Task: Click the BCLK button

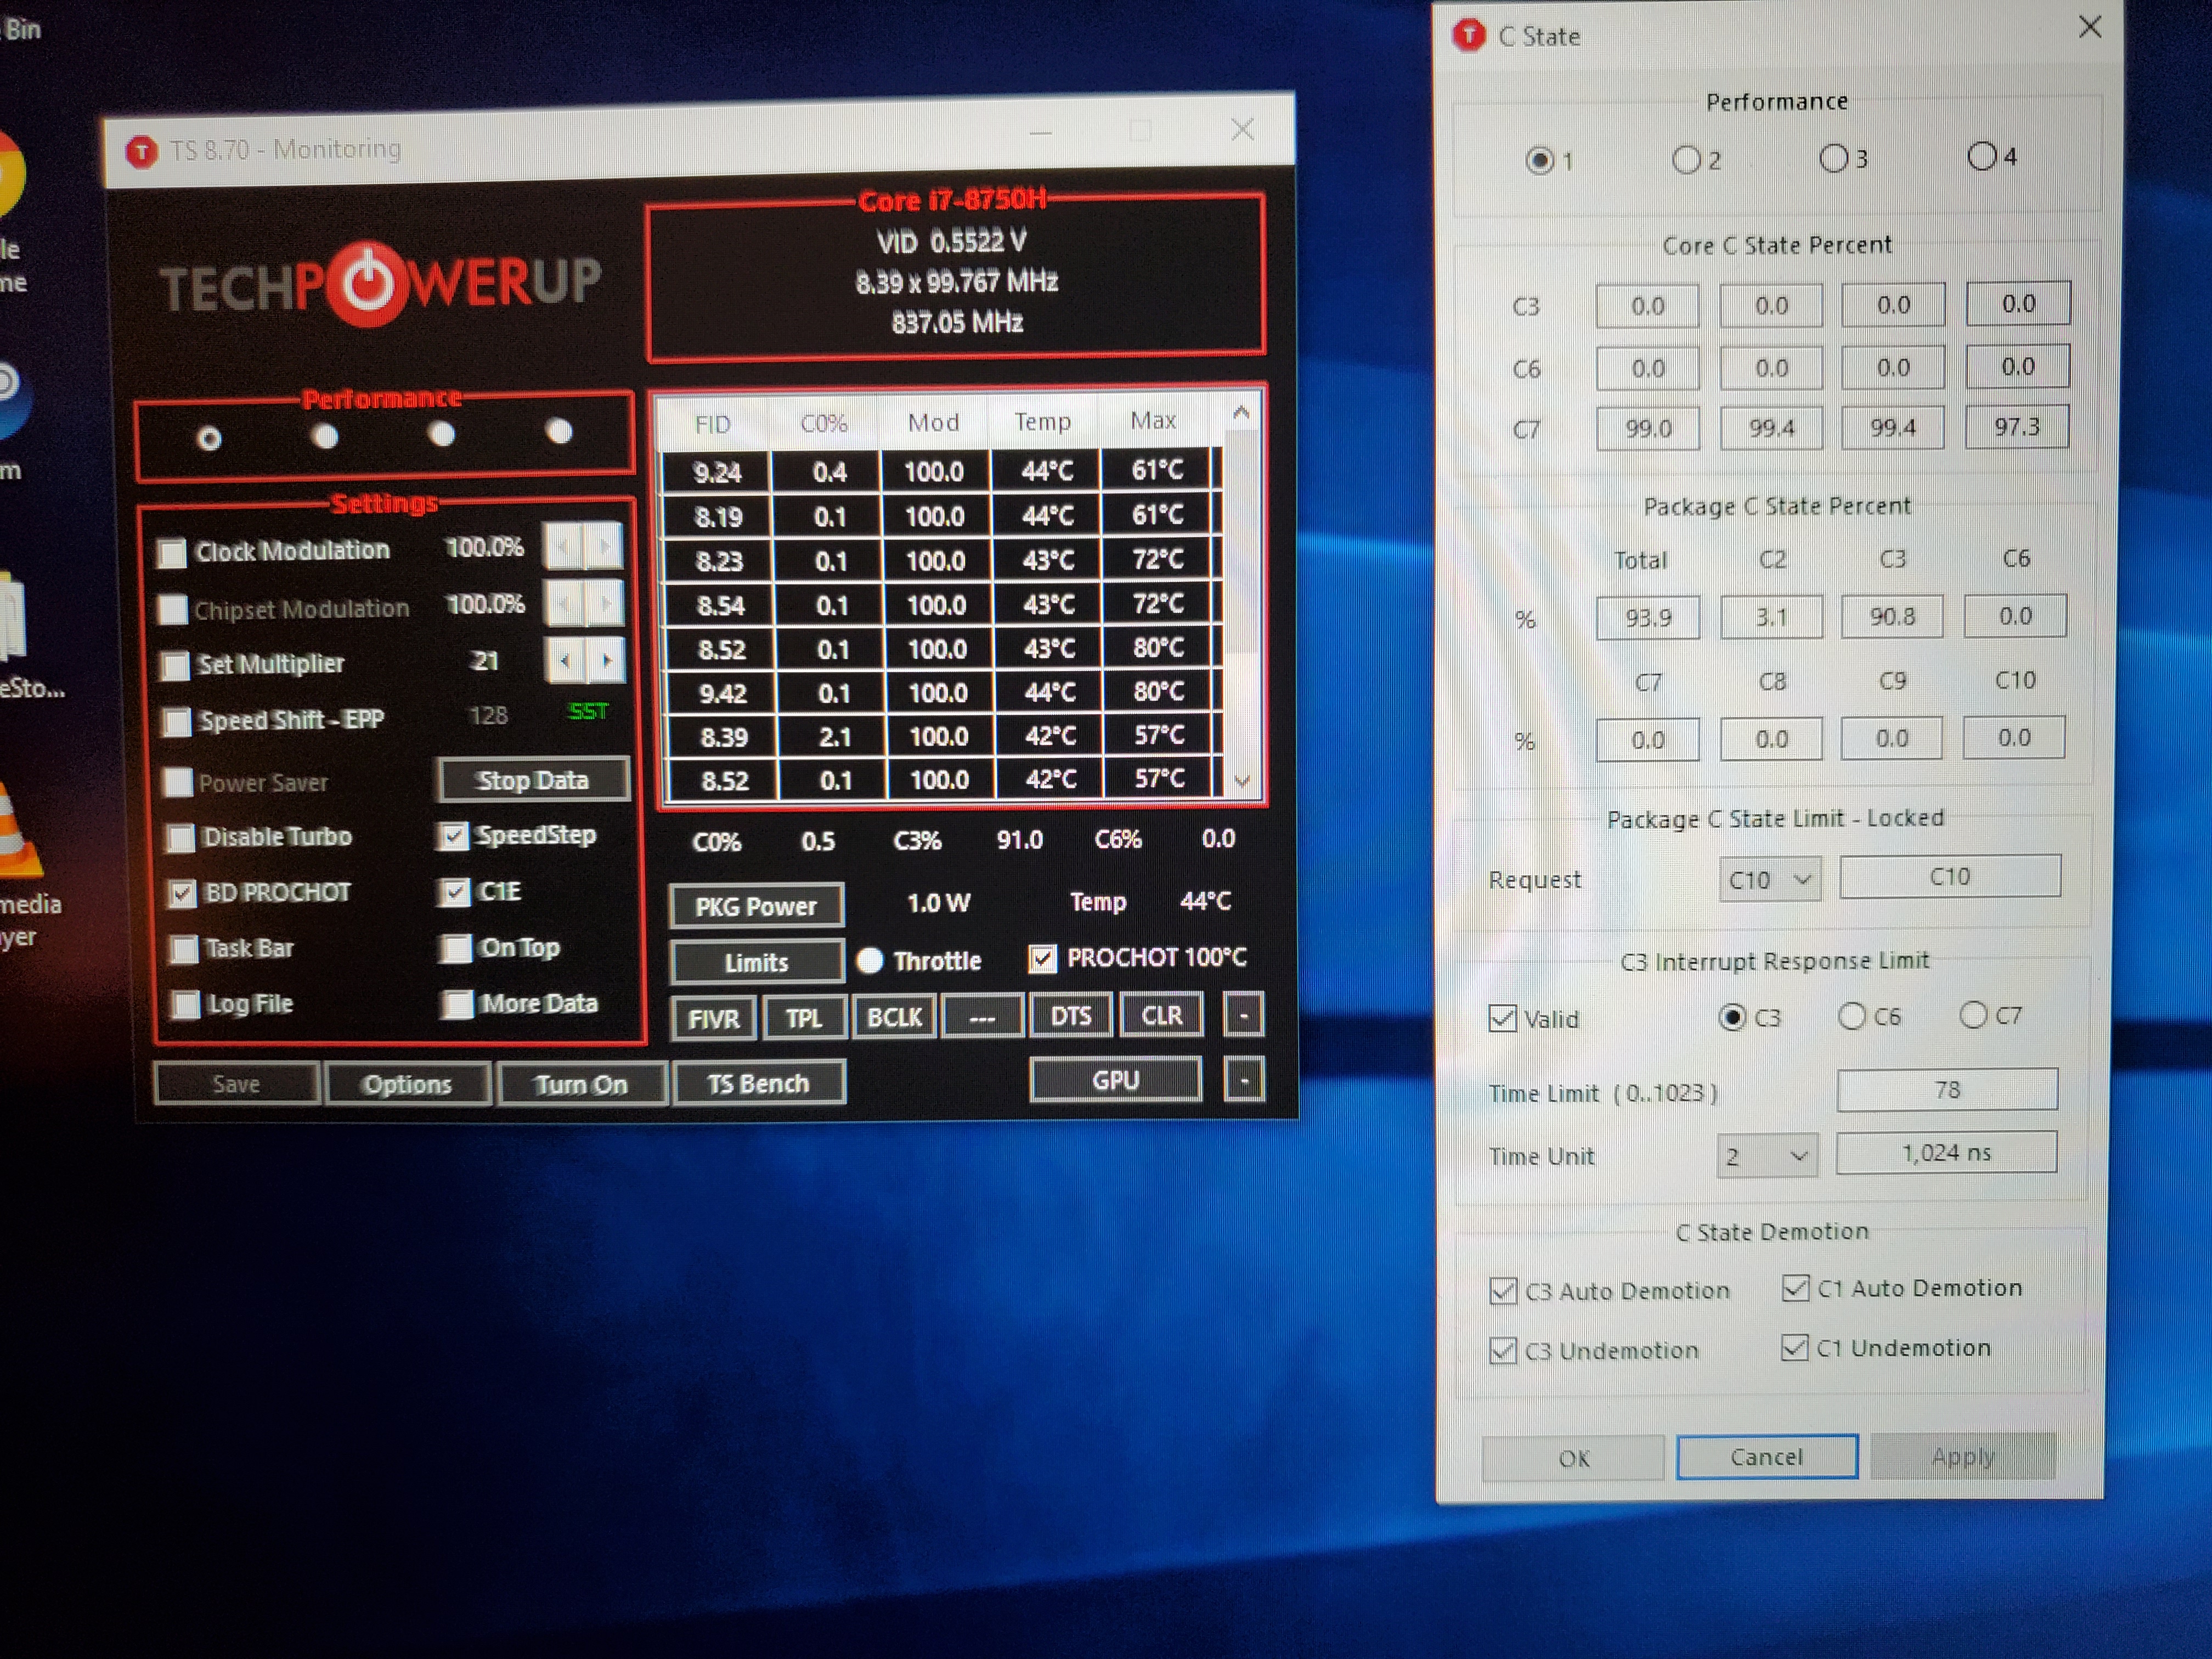Action: tap(895, 1017)
